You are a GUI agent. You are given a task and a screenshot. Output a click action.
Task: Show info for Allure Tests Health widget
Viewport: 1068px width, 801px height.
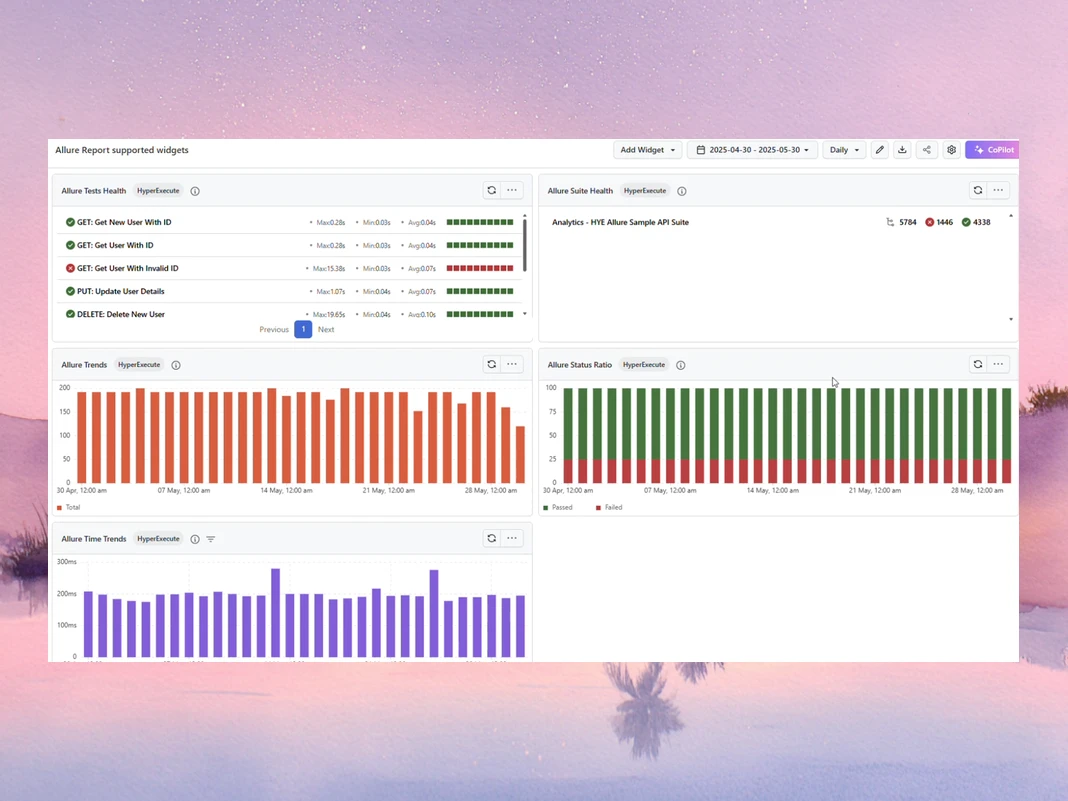[195, 191]
